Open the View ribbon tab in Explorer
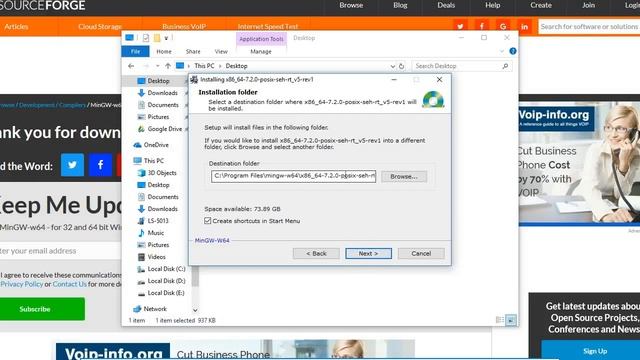 tap(221, 51)
